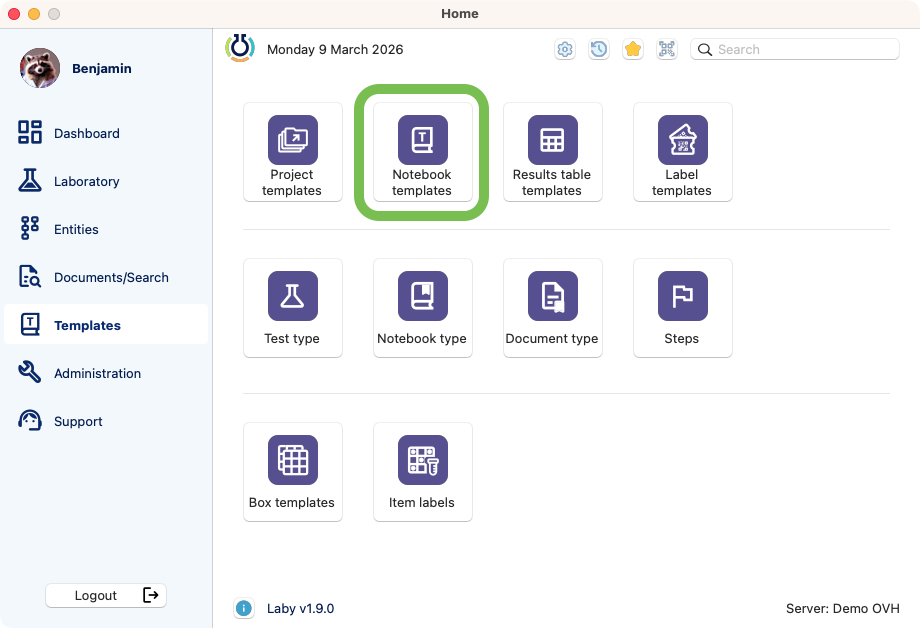This screenshot has height=628, width=920.
Task: Open the Document type tile
Action: click(552, 308)
